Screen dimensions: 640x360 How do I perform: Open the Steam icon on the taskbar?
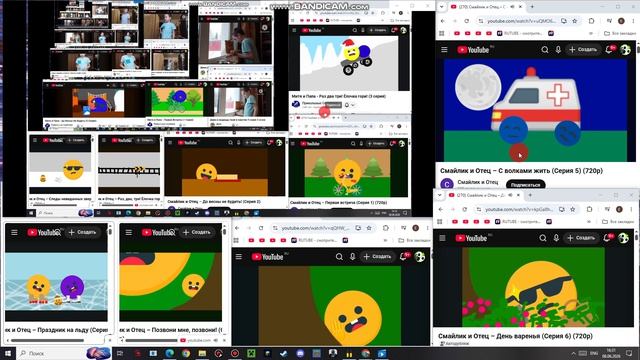coord(283,353)
